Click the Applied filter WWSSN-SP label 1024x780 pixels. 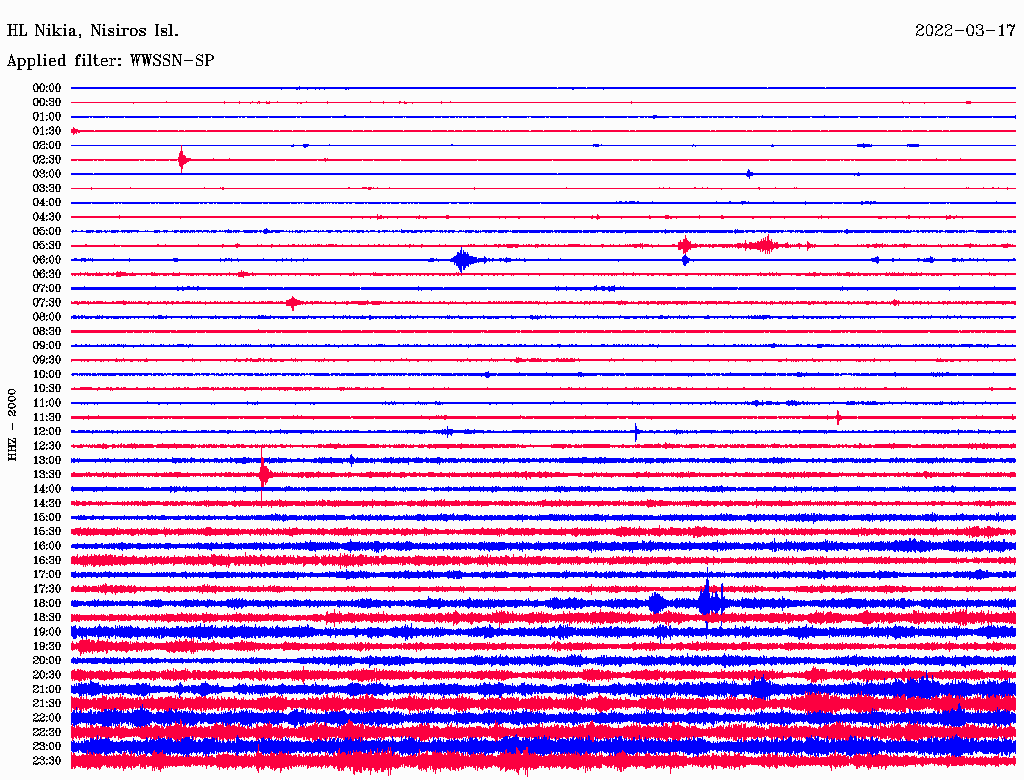110,61
